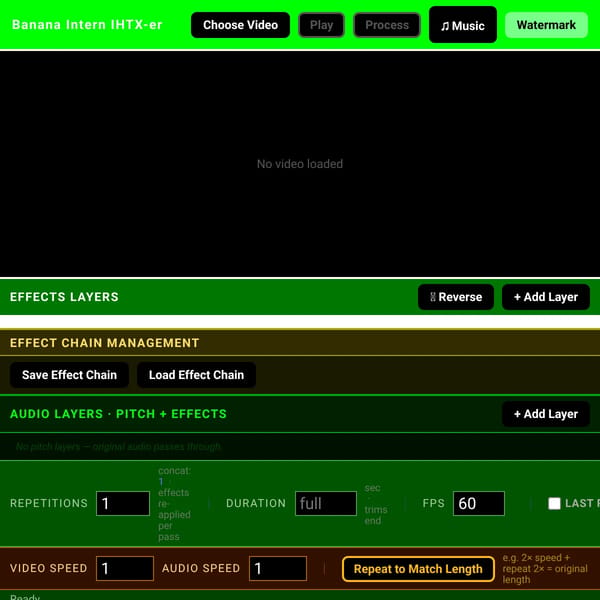Screen dimensions: 600x600
Task: Click the Ready status text
Action: (25, 597)
